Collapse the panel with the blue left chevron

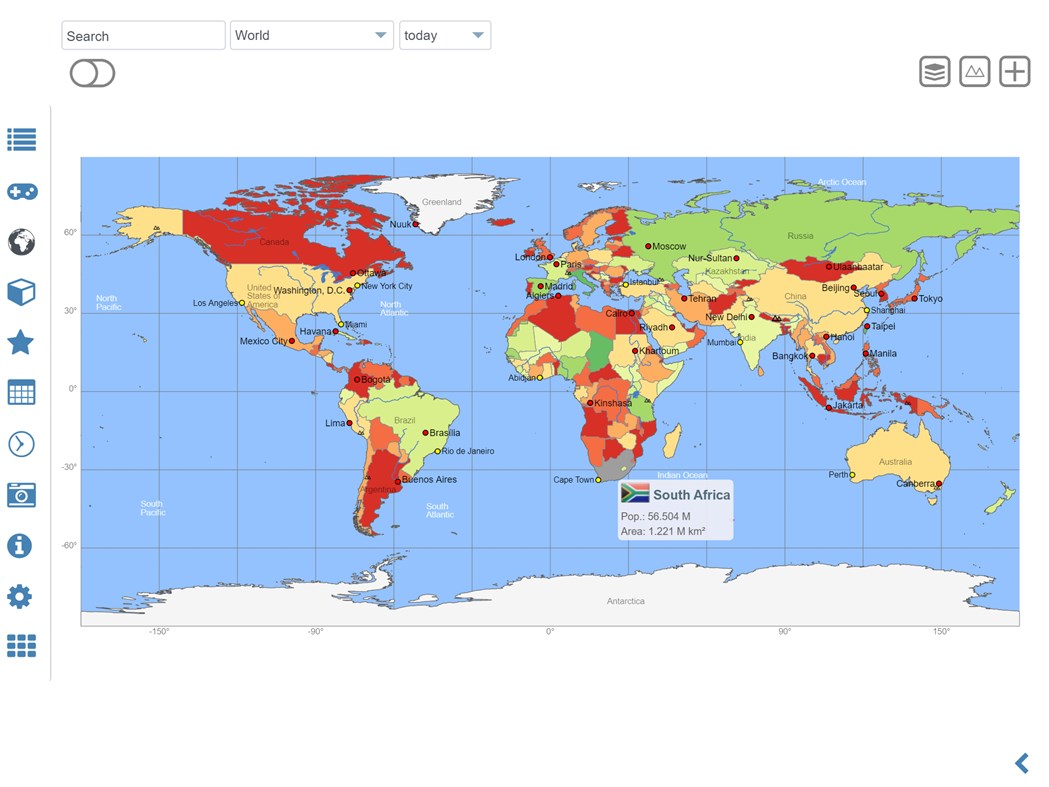(x=1021, y=762)
